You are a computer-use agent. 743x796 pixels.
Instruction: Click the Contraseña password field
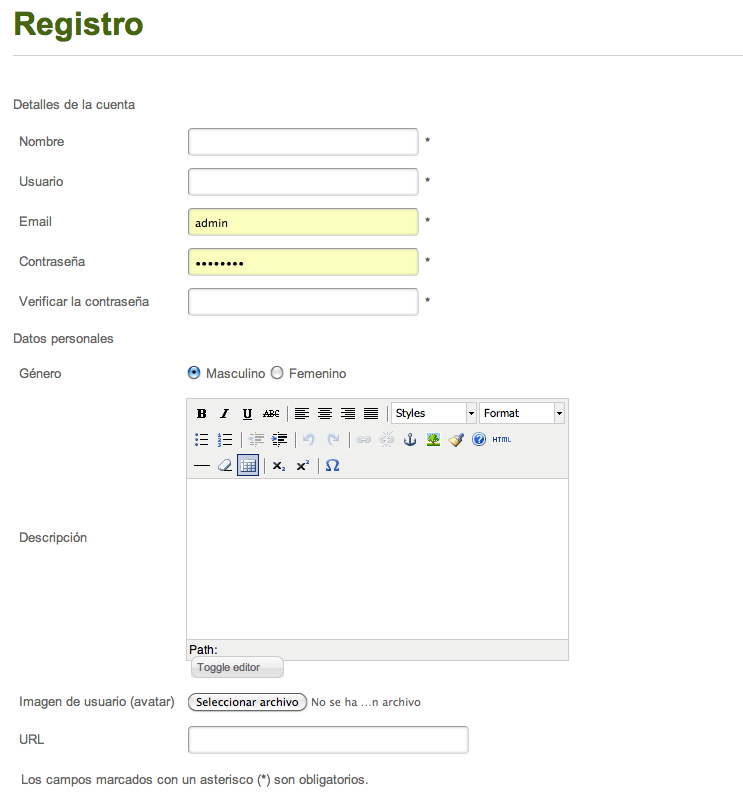tap(303, 262)
